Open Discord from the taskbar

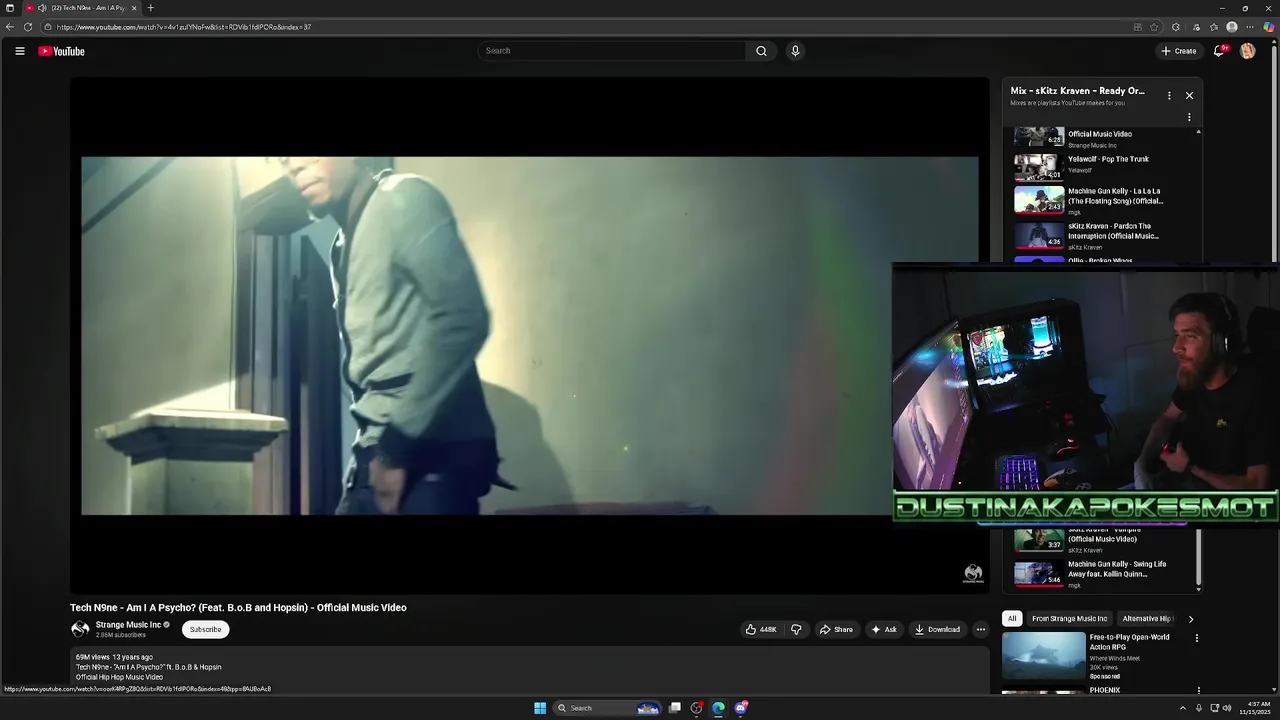pos(740,708)
